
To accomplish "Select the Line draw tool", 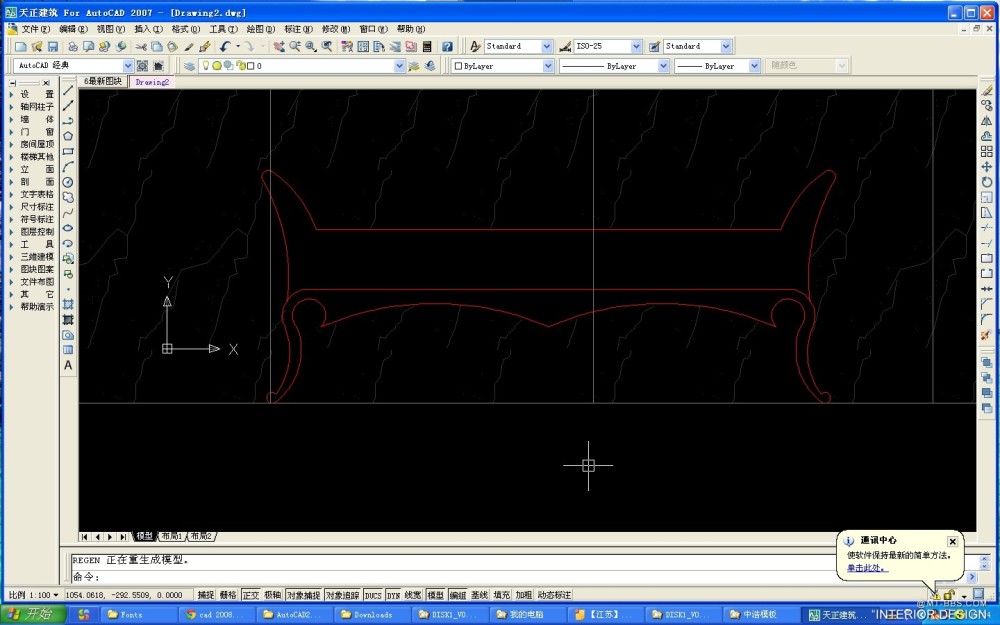I will [68, 91].
